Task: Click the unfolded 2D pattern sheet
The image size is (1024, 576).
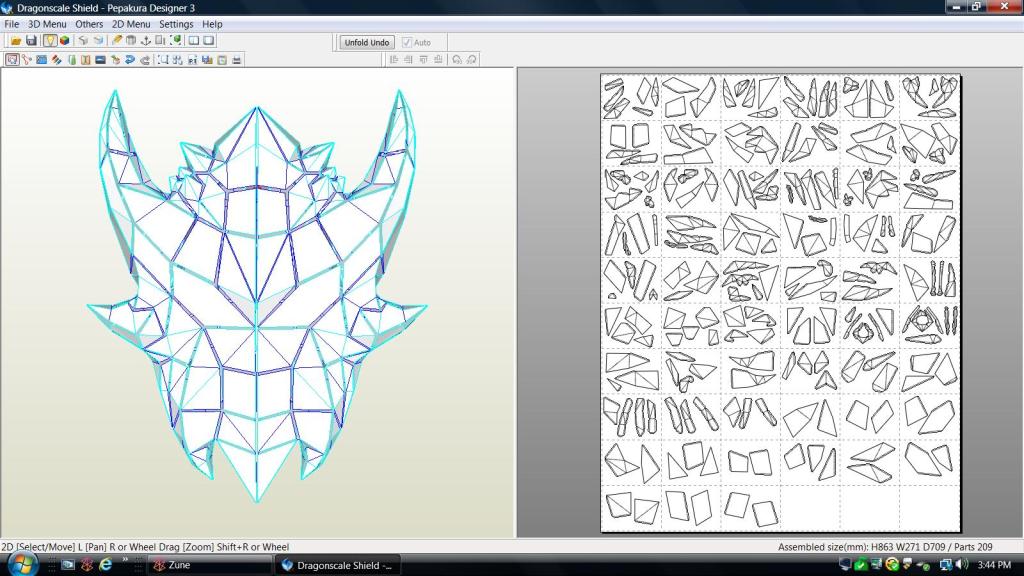Action: [x=780, y=303]
